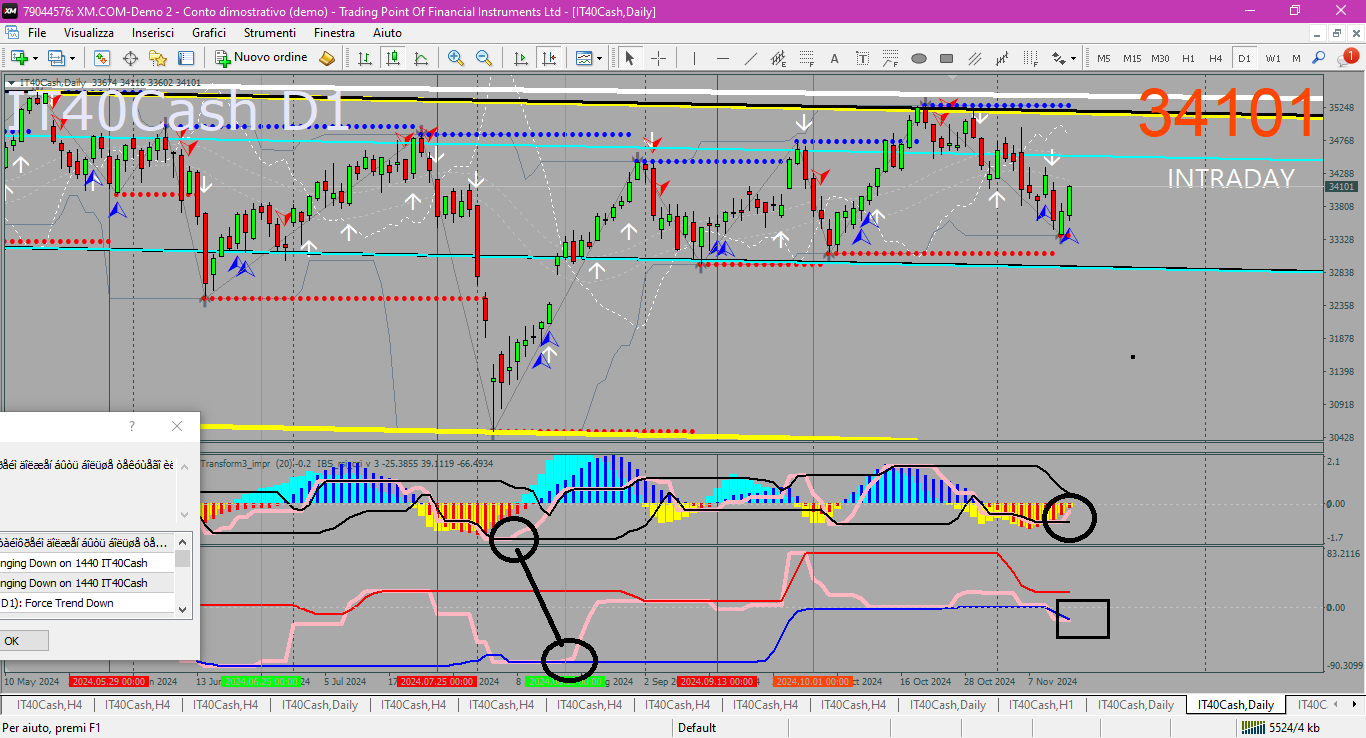Close the alert dialog with X
Screen dimensions: 1366x738
pos(177,426)
